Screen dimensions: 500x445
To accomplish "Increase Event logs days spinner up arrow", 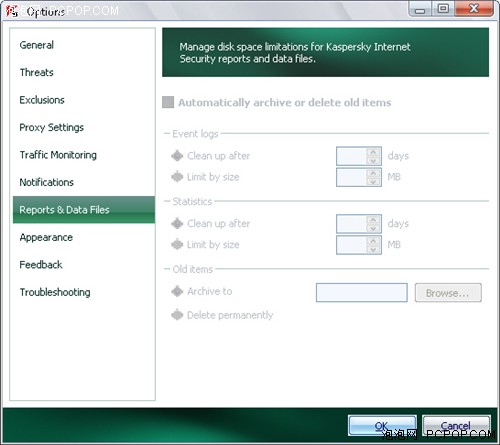I will (373, 152).
